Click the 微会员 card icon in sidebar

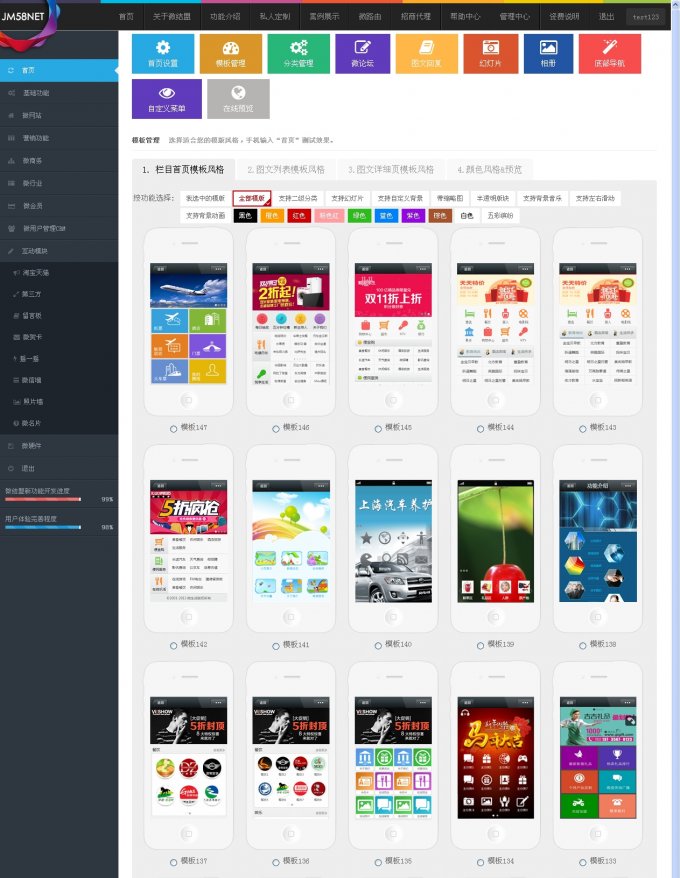(x=11, y=206)
